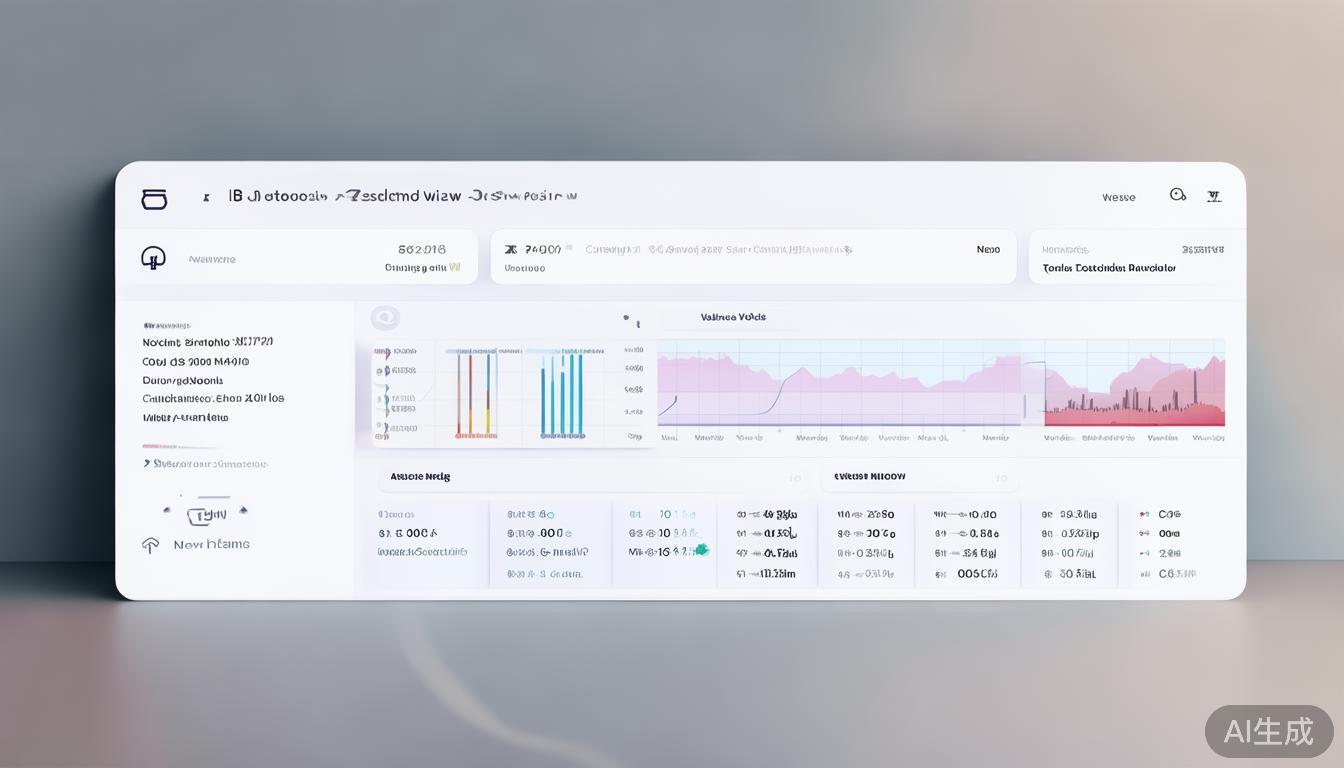Click the upload arrow icon beside "New hlame"
Viewport: 1344px width, 768px height.
point(151,545)
